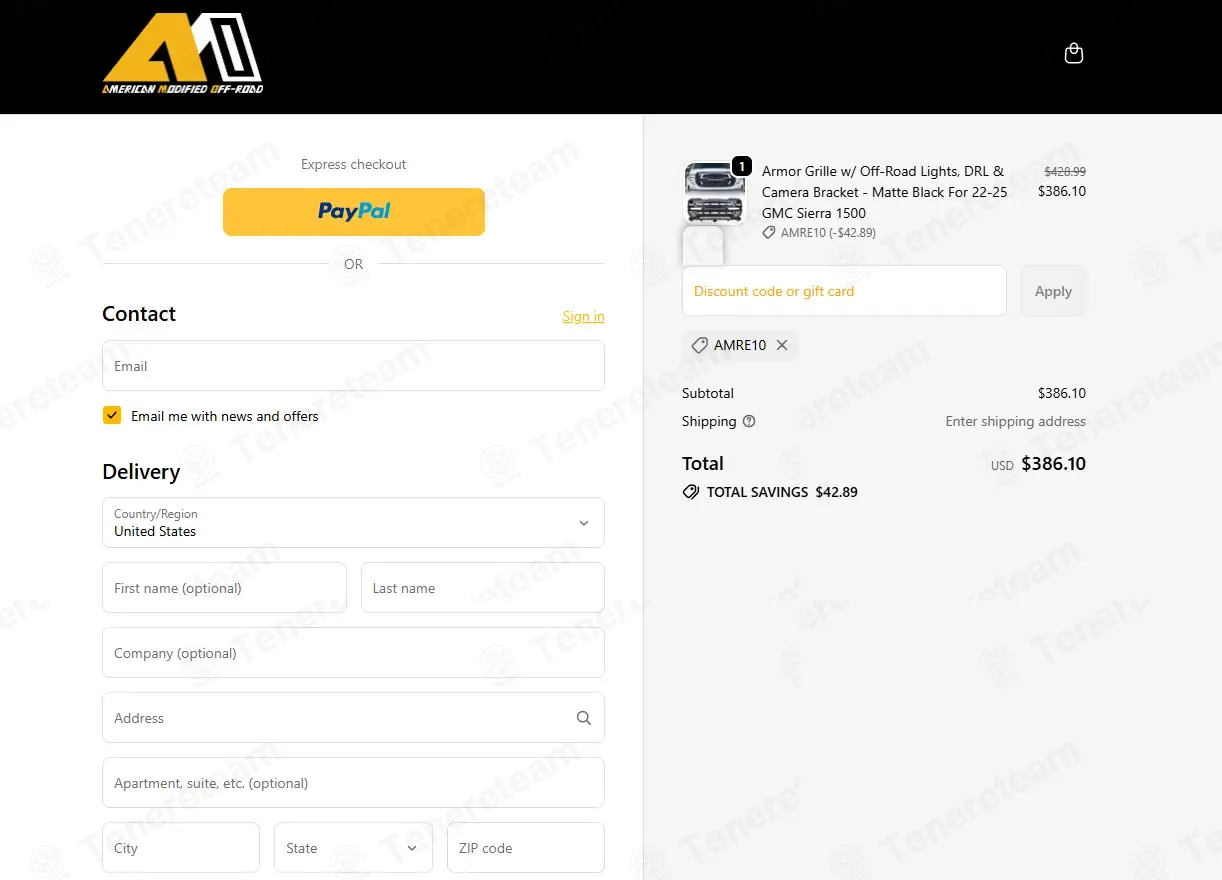Focus the Email input field
1222x880 pixels.
(x=353, y=366)
